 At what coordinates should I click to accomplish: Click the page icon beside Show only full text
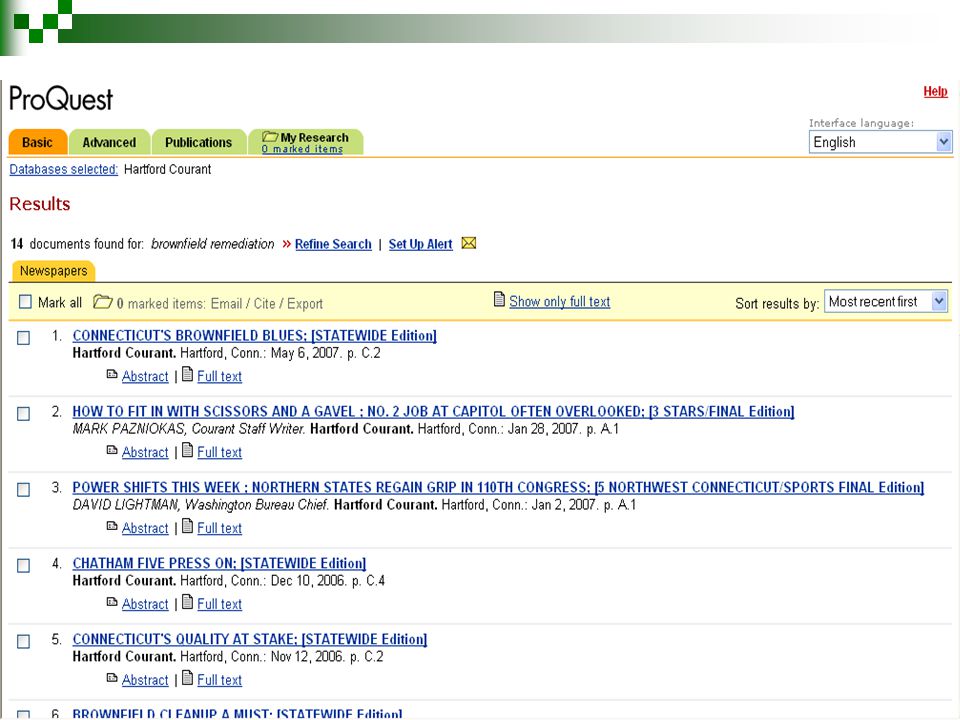point(499,299)
